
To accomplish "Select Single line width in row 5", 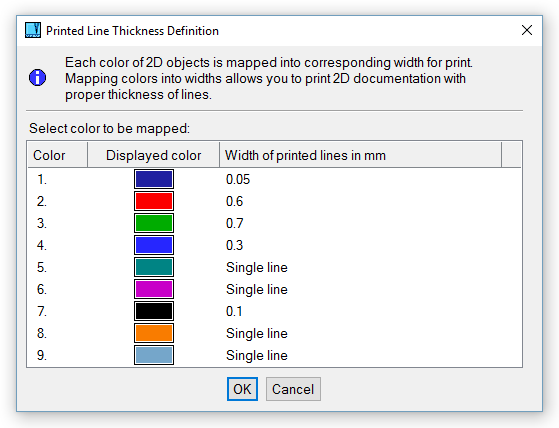I will [257, 267].
